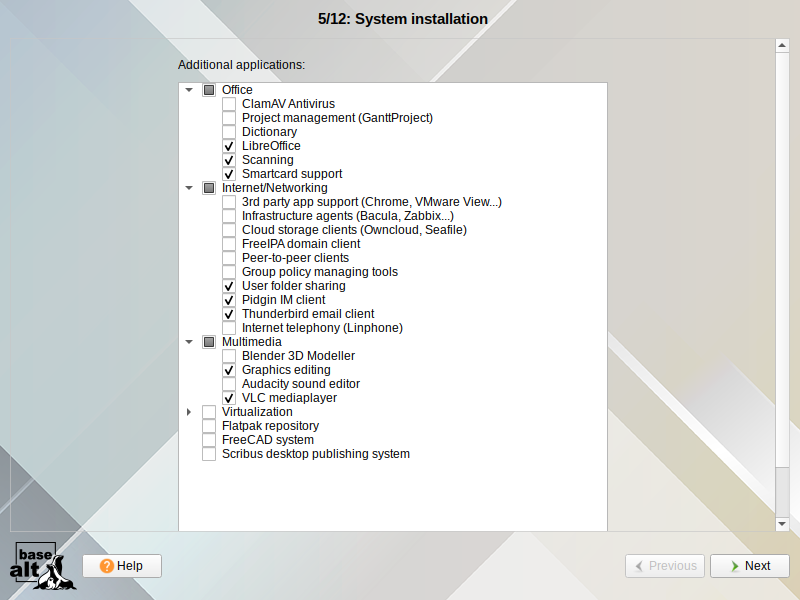Select the Office label text
The width and height of the screenshot is (800, 600).
click(237, 90)
